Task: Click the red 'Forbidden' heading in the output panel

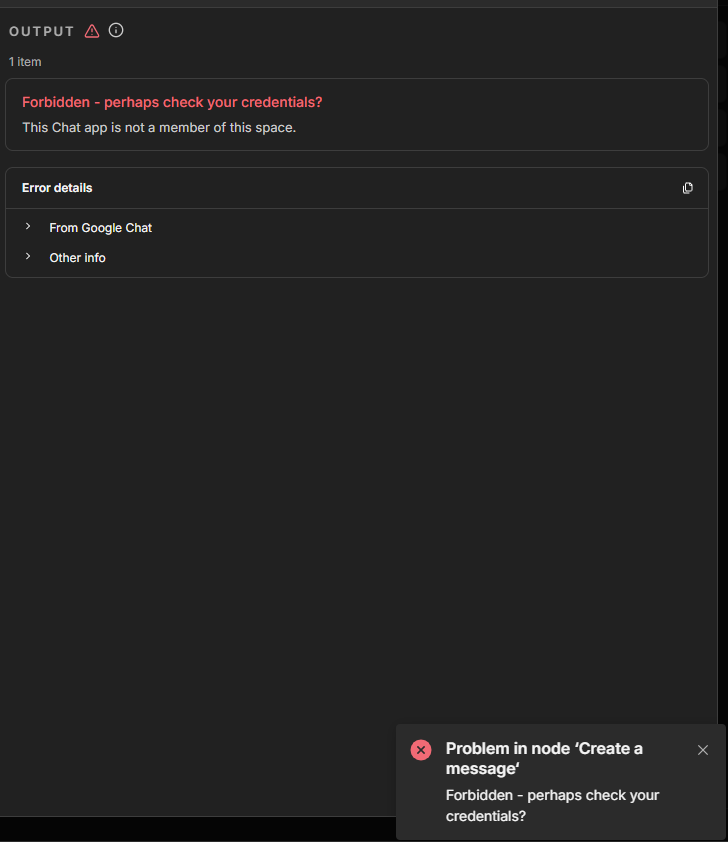Action: pos(172,102)
